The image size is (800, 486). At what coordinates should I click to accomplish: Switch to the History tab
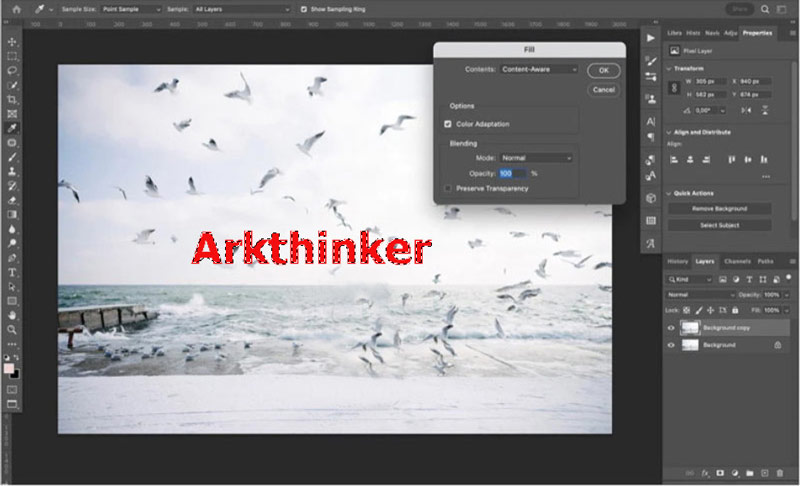[678, 262]
